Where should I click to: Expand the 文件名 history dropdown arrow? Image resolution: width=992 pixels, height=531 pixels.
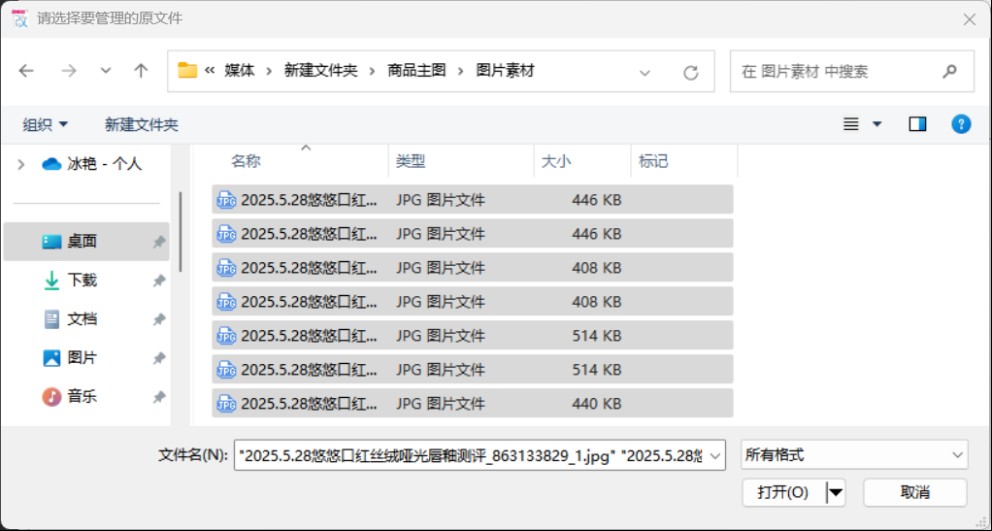click(x=716, y=456)
